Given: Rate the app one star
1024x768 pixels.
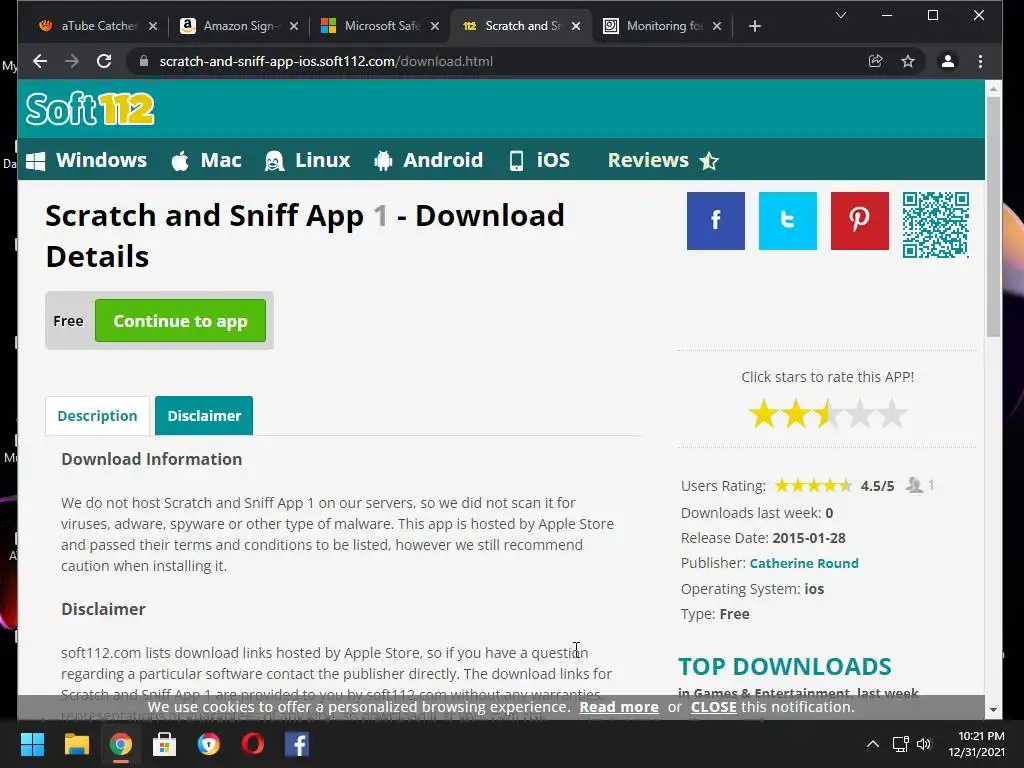Looking at the screenshot, I should click(763, 414).
